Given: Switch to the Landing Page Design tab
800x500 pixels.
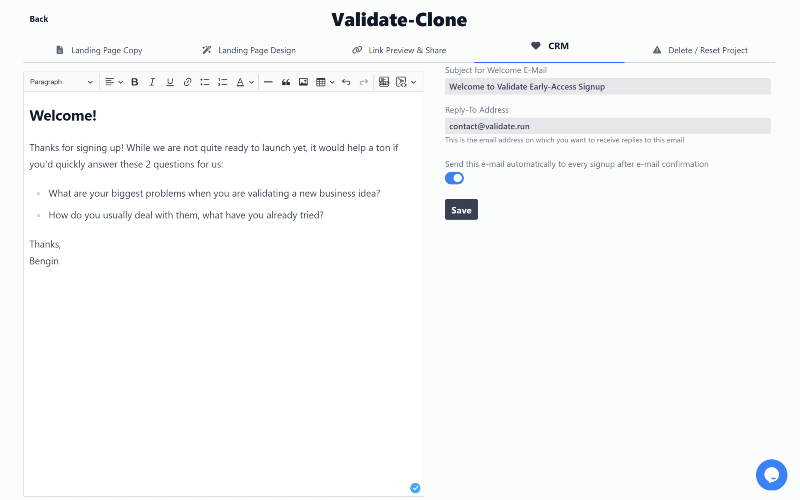Looking at the screenshot, I should pos(249,50).
